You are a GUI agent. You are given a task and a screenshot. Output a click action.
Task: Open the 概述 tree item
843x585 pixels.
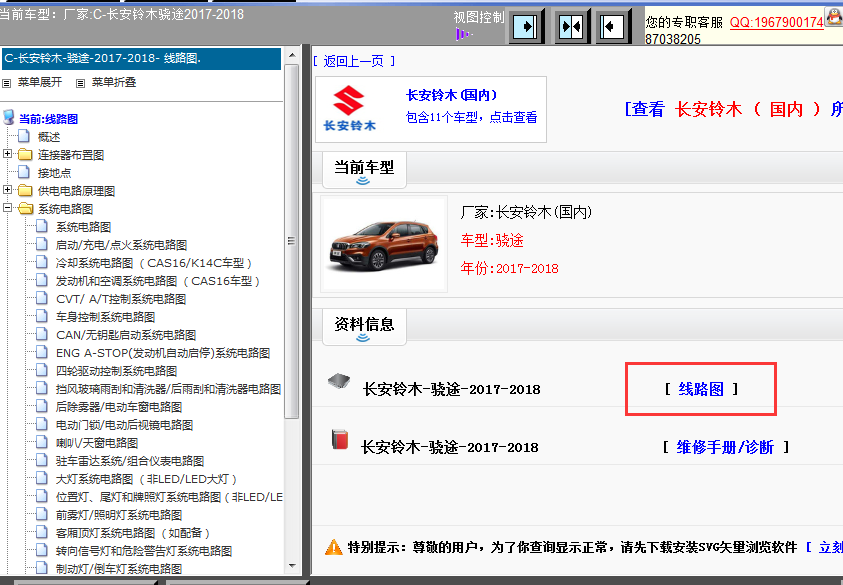(48, 137)
